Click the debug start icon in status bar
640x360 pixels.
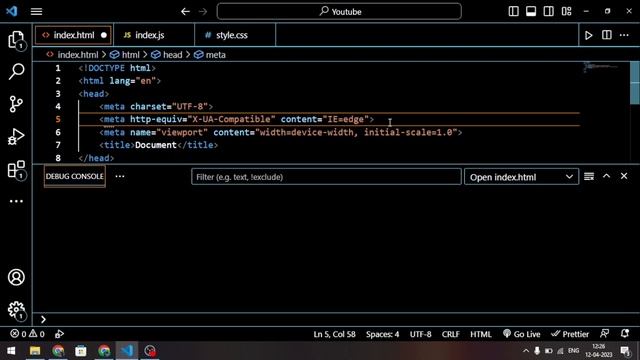[59, 334]
